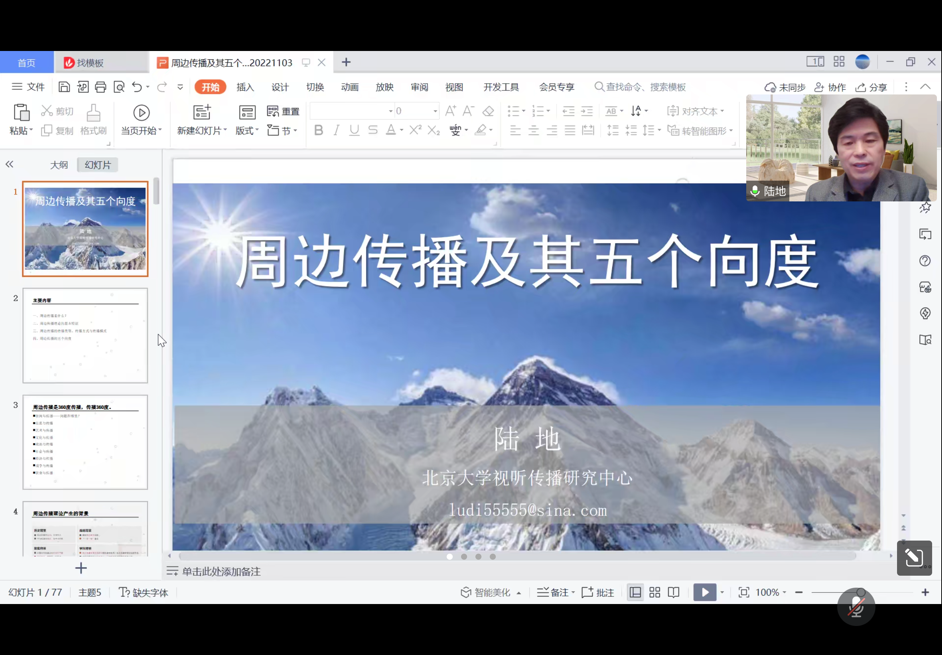Screen dimensions: 942x655
Task: Start slideshow with the status bar play button
Action: (704, 592)
